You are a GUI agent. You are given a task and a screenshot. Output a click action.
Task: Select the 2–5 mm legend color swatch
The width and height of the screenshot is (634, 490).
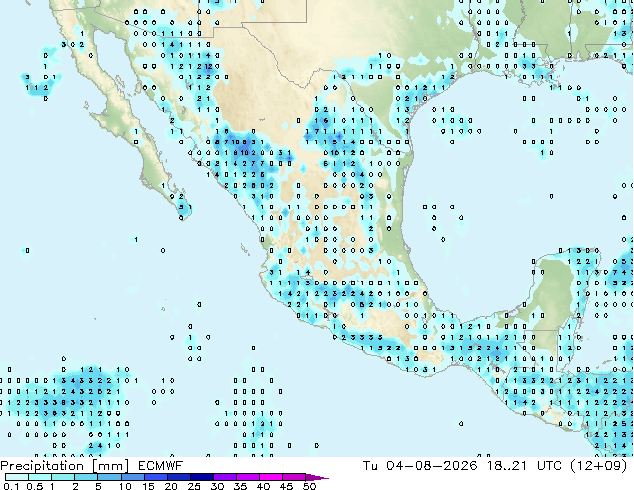click(x=86, y=477)
